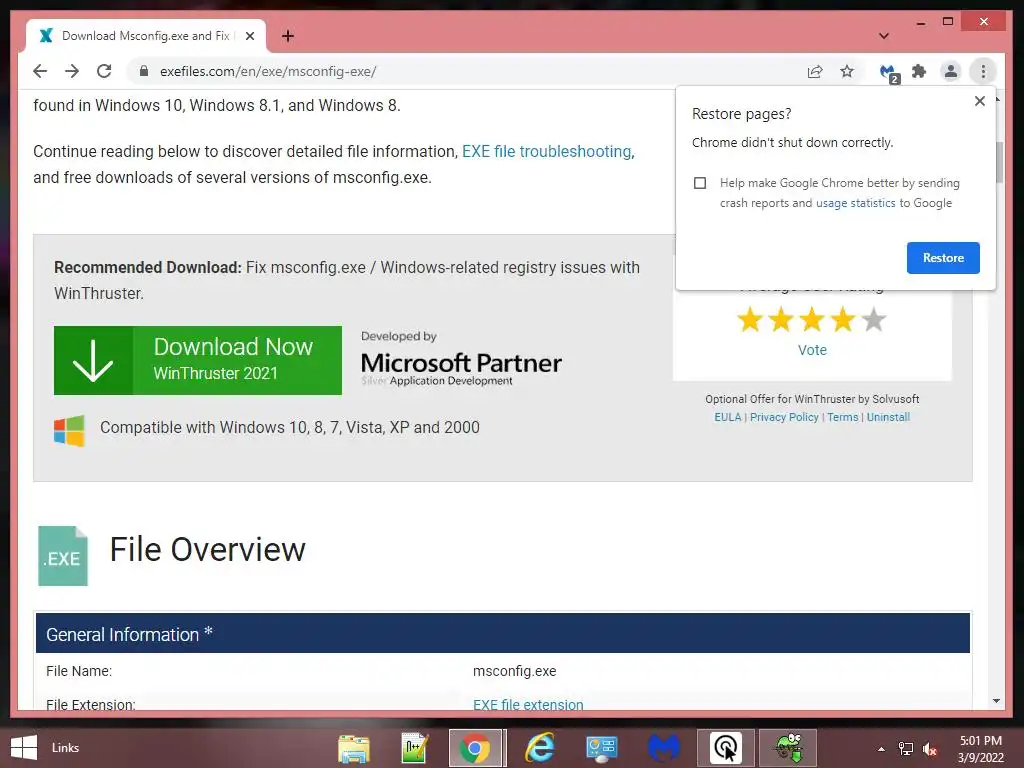Open the EXE file extension link

[x=528, y=705]
